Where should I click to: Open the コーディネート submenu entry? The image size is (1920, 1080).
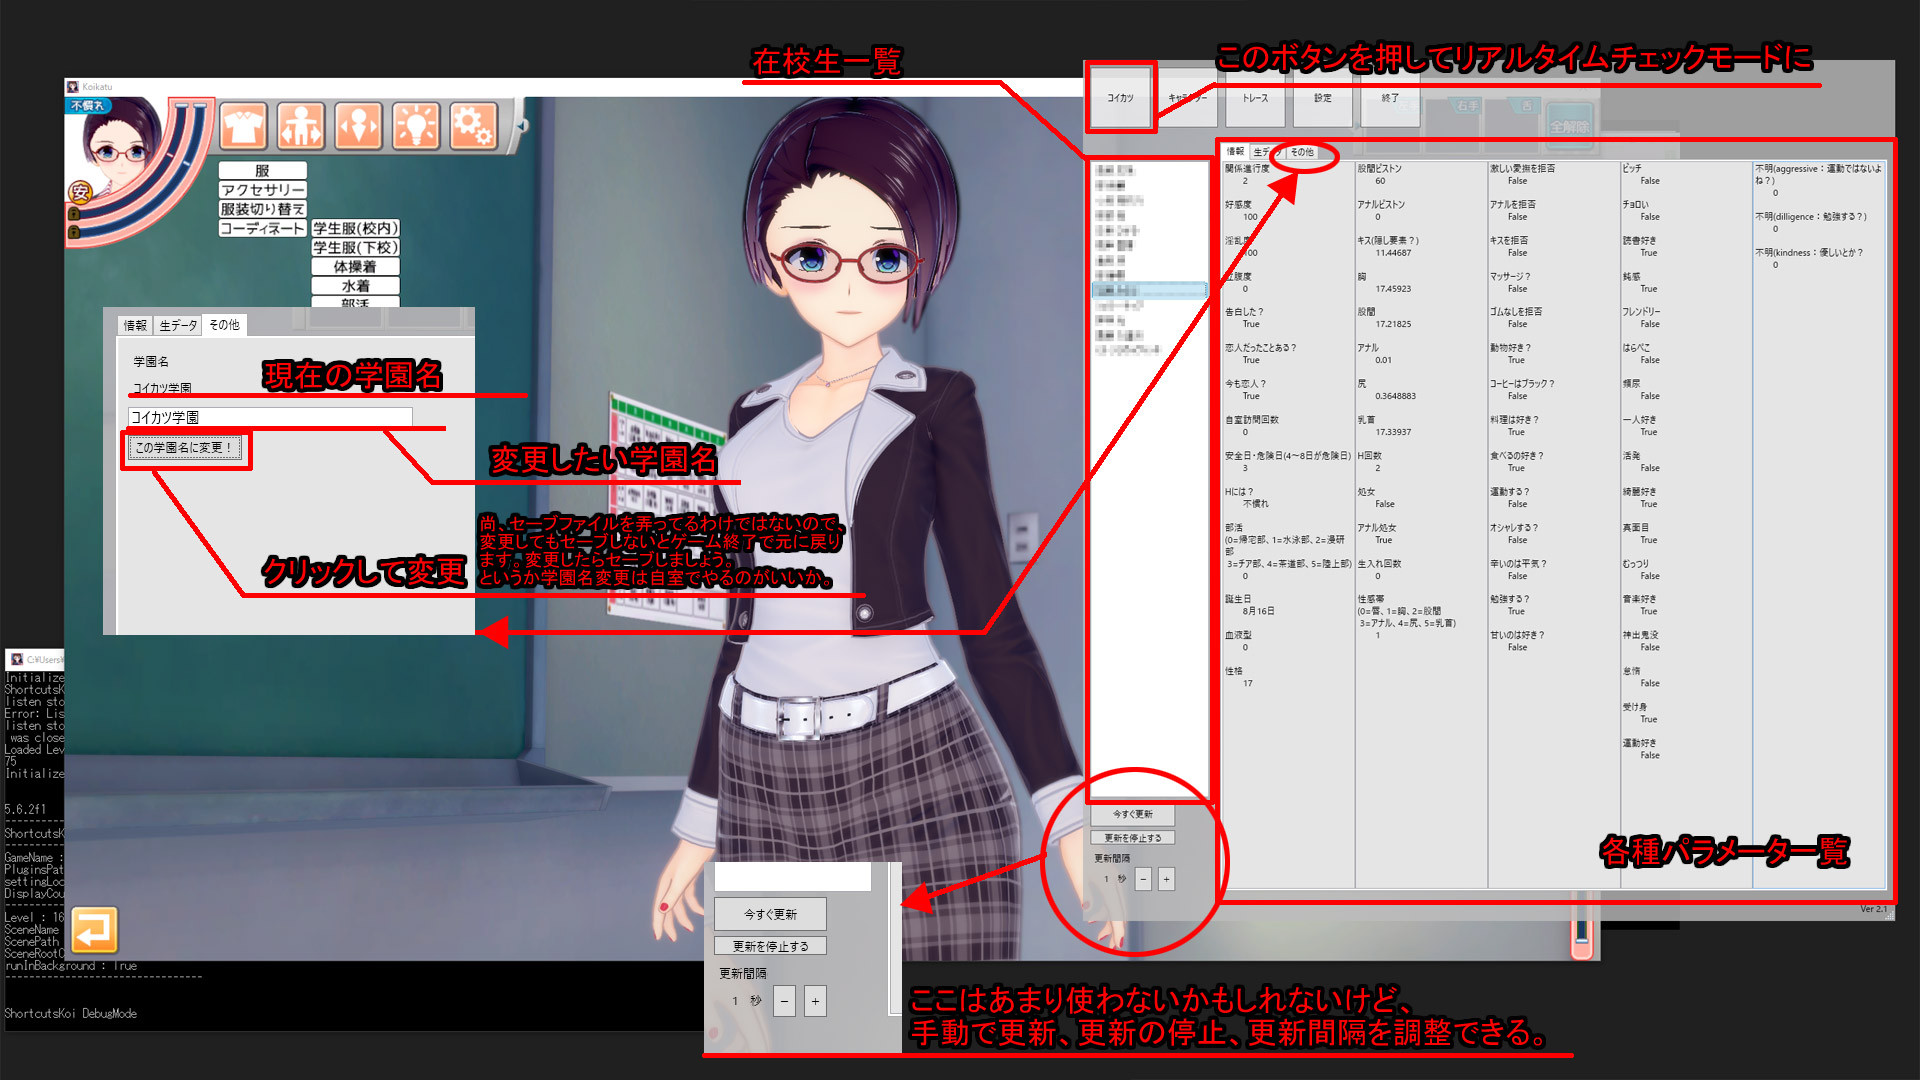point(262,228)
